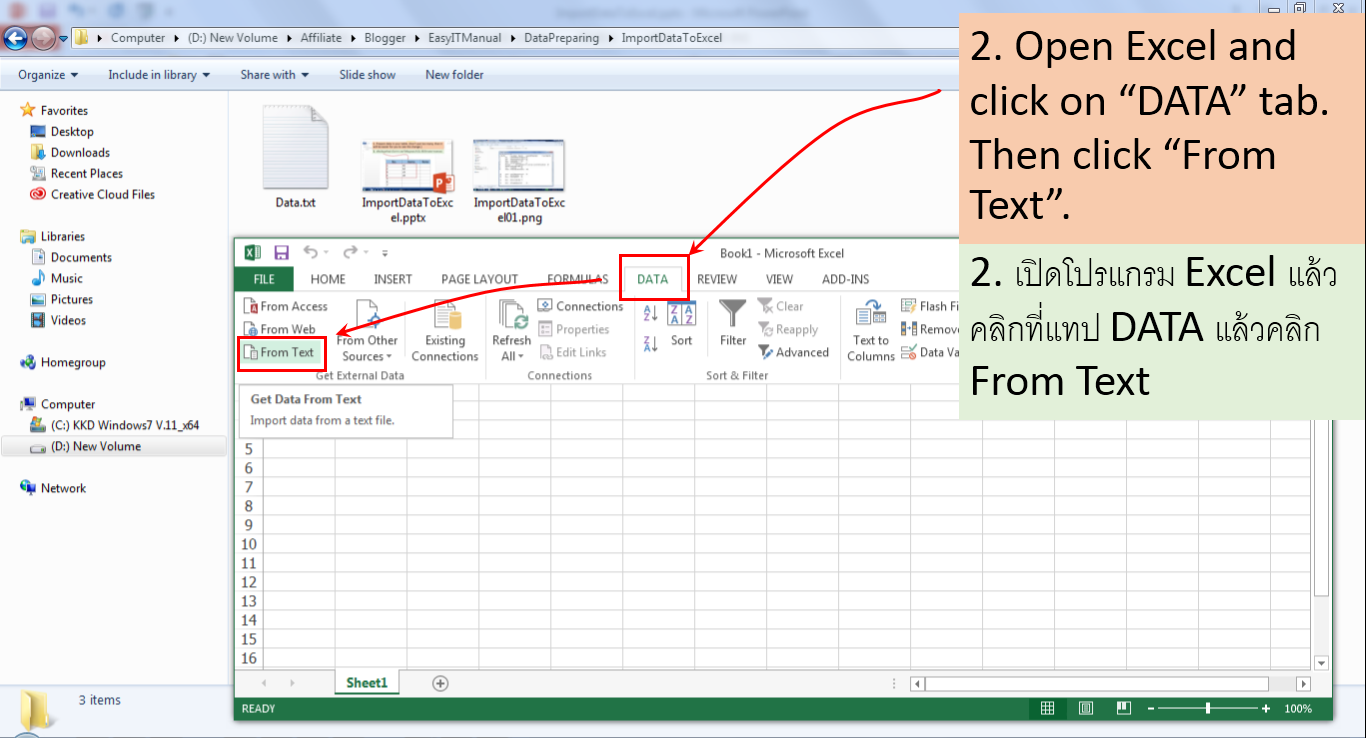Enable Page Break Preview view
This screenshot has height=738, width=1366.
click(x=1123, y=708)
